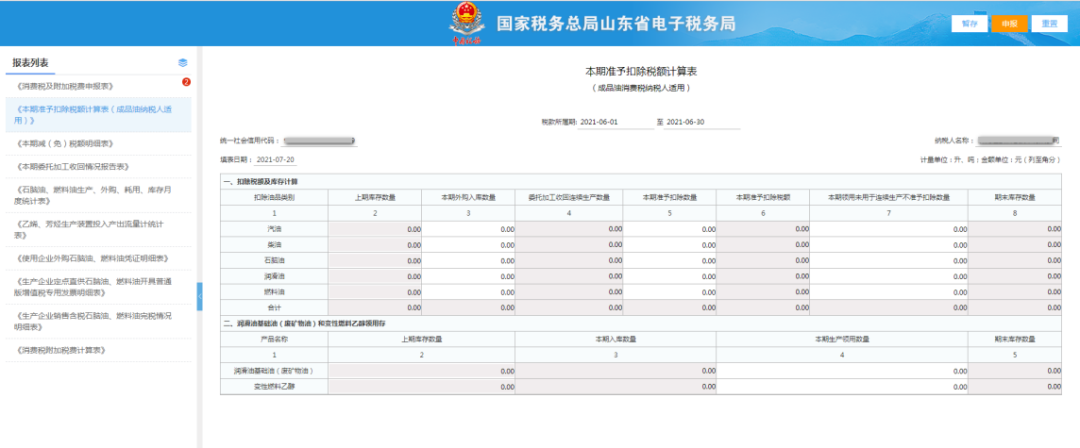Click the 扣除油品类别 column header

pyautogui.click(x=274, y=197)
